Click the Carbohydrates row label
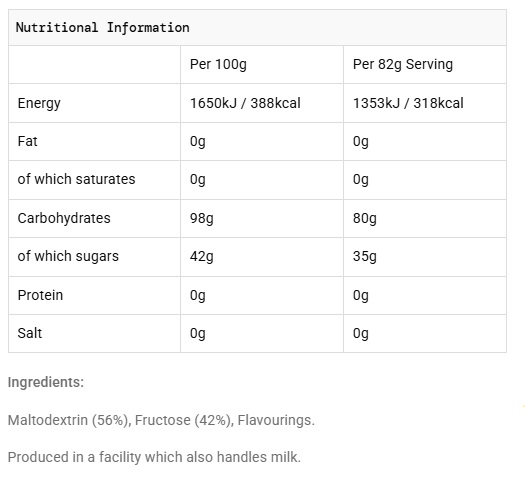The height and width of the screenshot is (481, 525). coord(64,218)
